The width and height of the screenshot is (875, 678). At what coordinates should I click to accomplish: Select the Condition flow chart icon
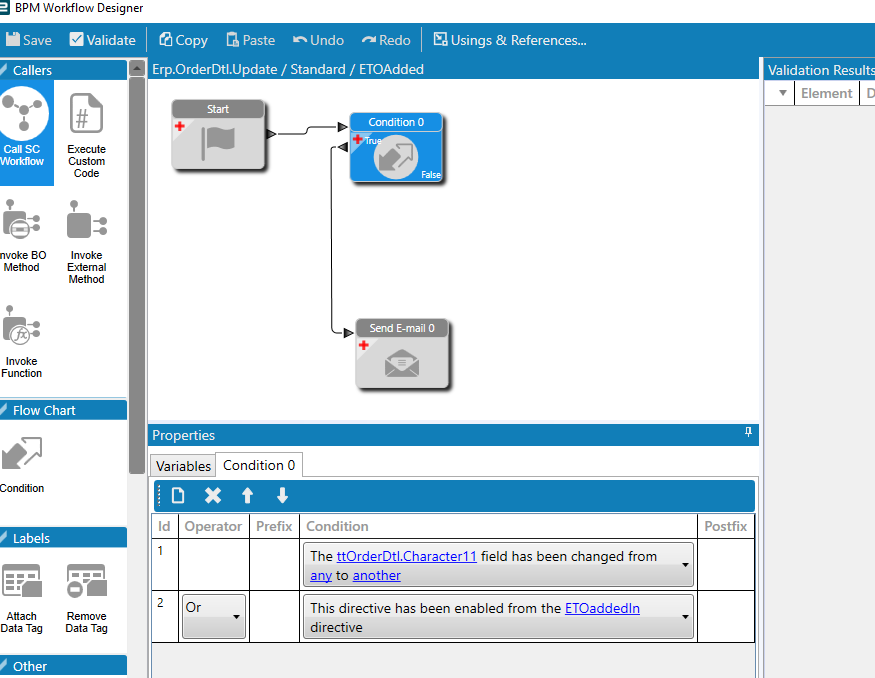(22, 453)
